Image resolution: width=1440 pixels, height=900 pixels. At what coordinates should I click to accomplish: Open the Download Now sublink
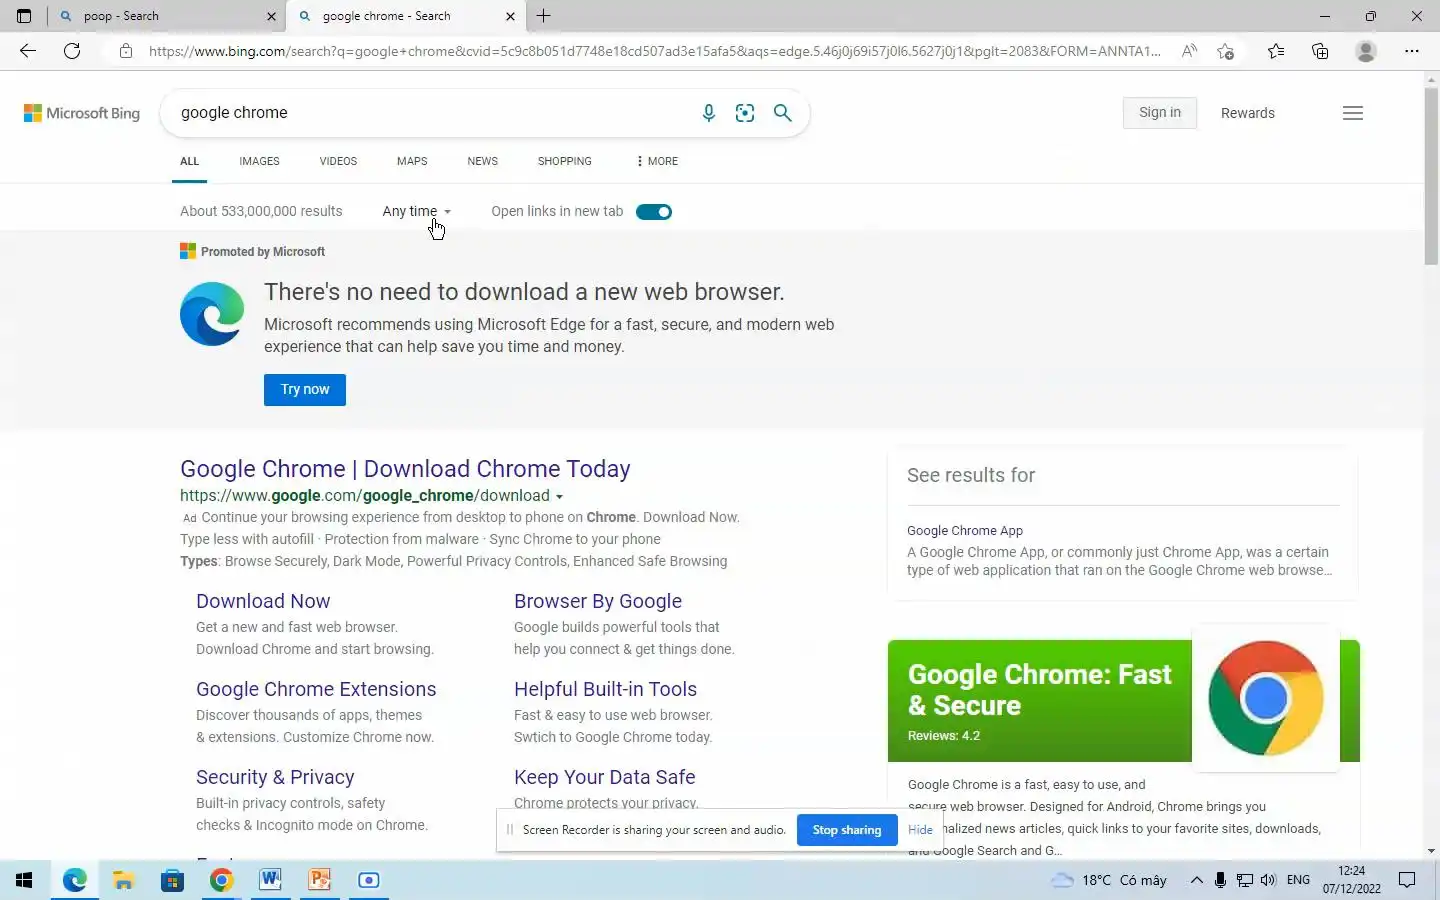tap(263, 601)
